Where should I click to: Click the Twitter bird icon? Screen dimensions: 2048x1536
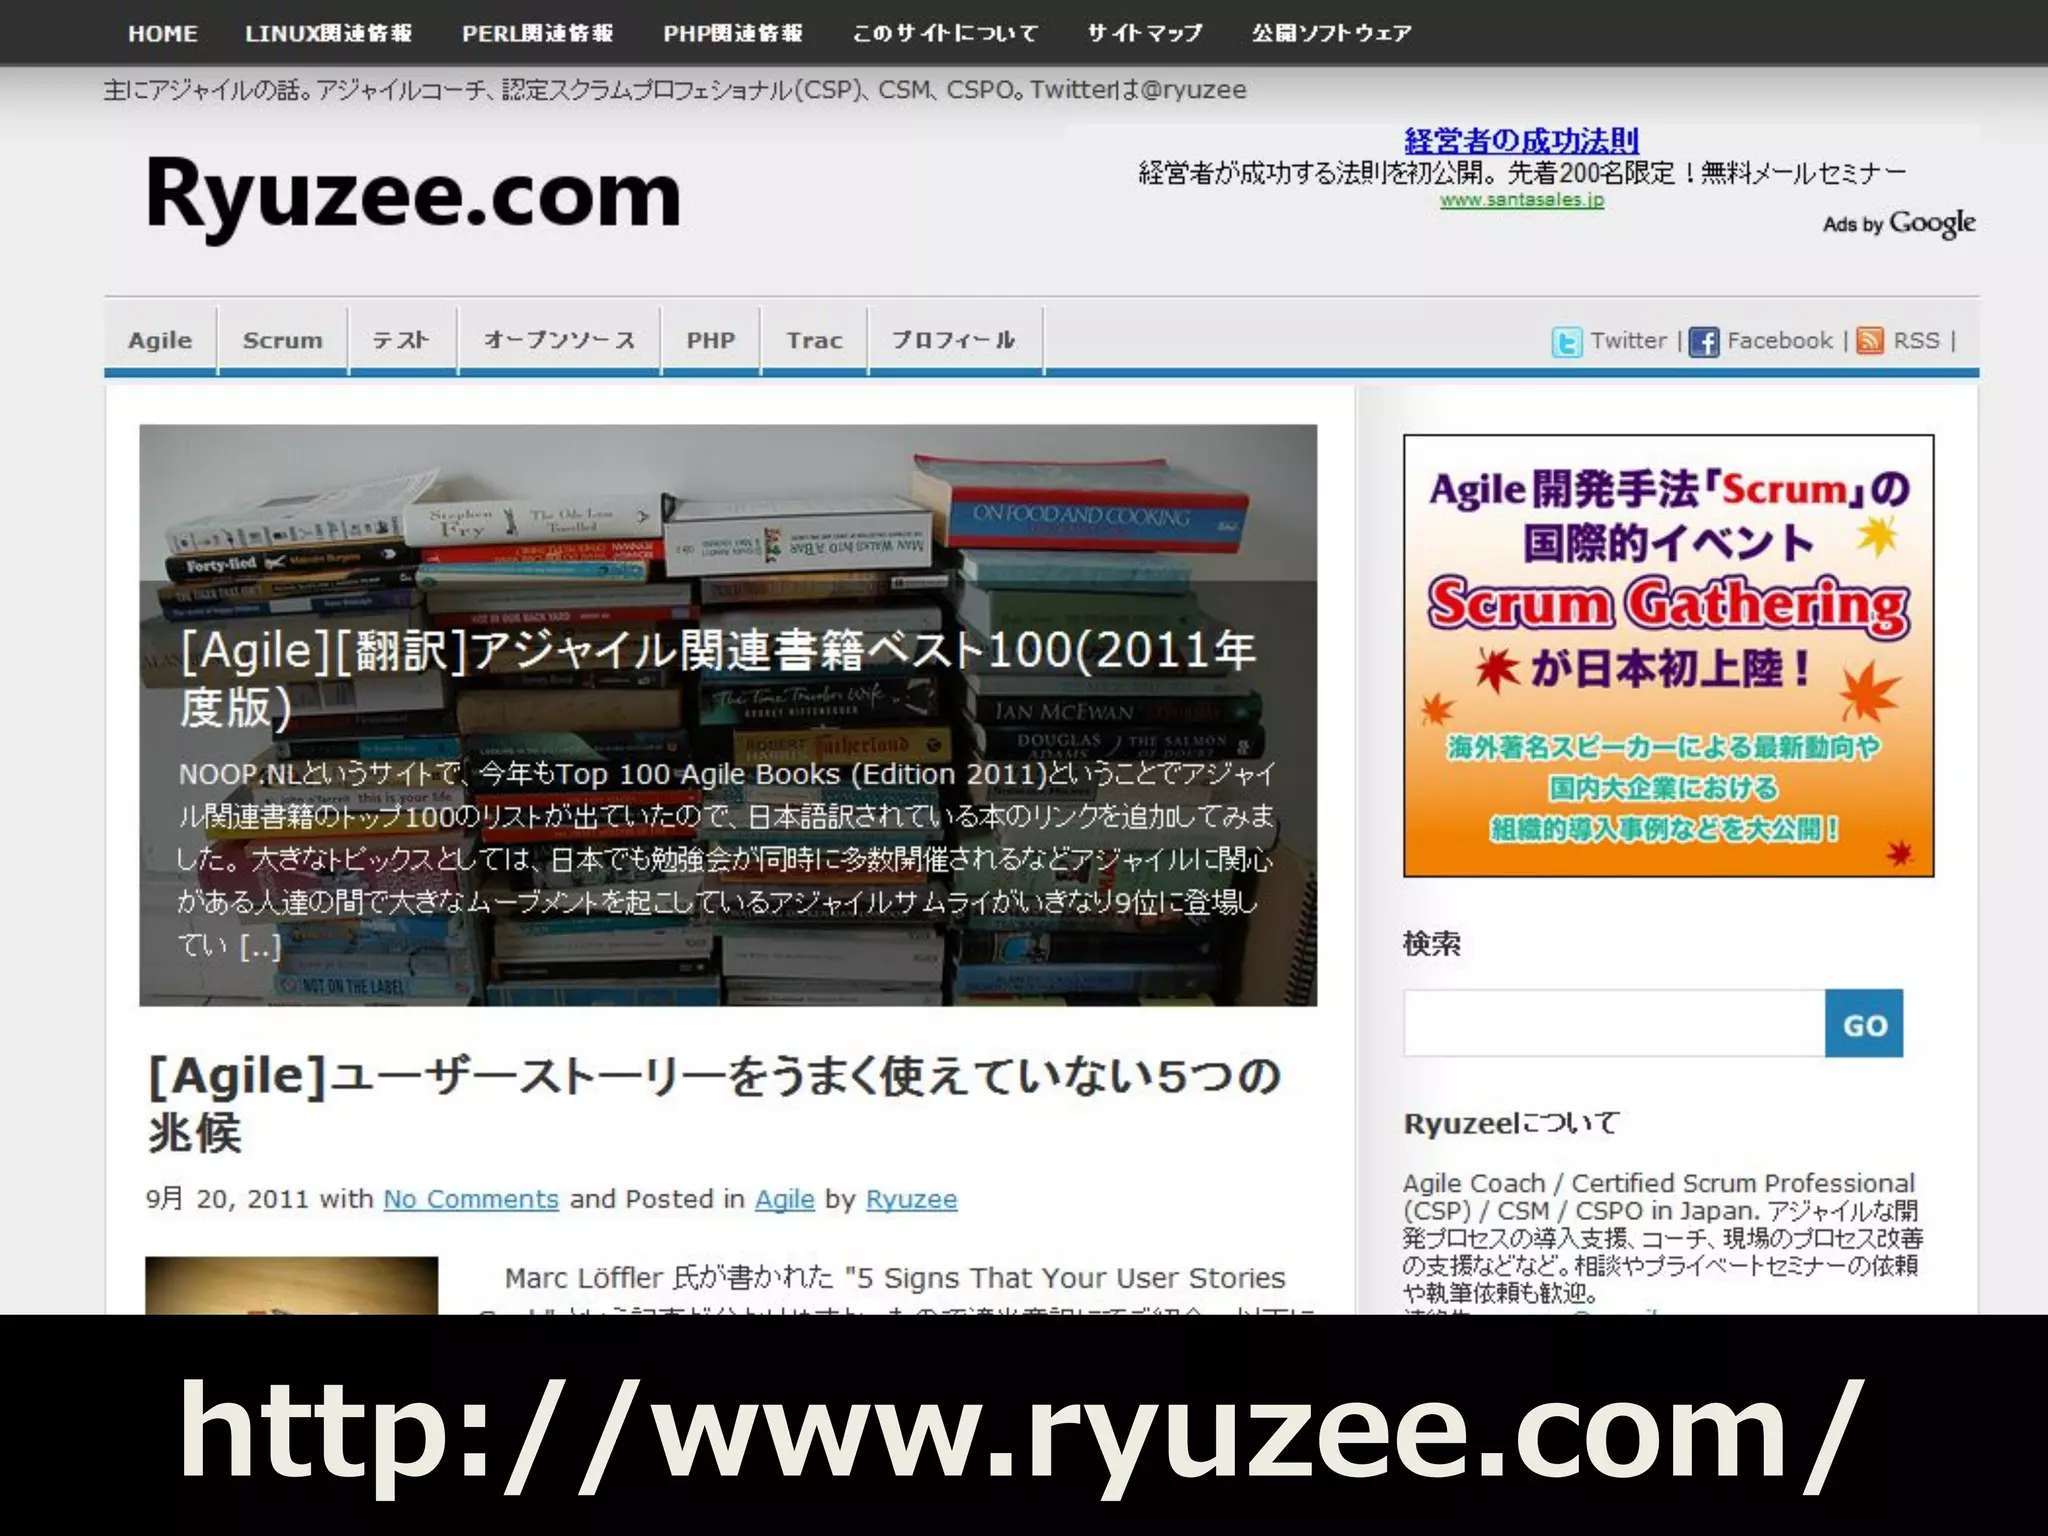click(x=1567, y=342)
